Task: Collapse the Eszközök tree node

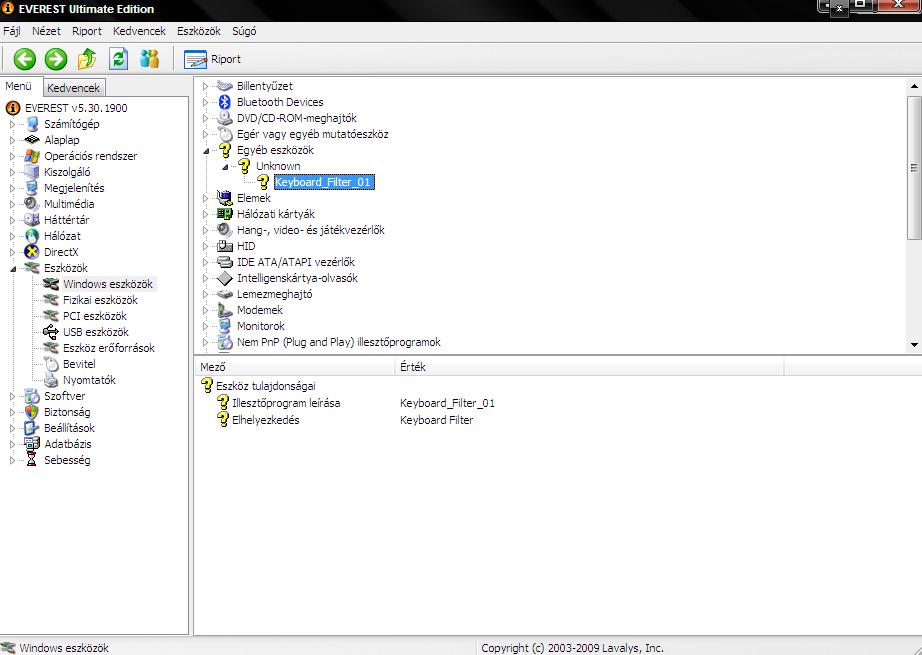Action: (12, 268)
